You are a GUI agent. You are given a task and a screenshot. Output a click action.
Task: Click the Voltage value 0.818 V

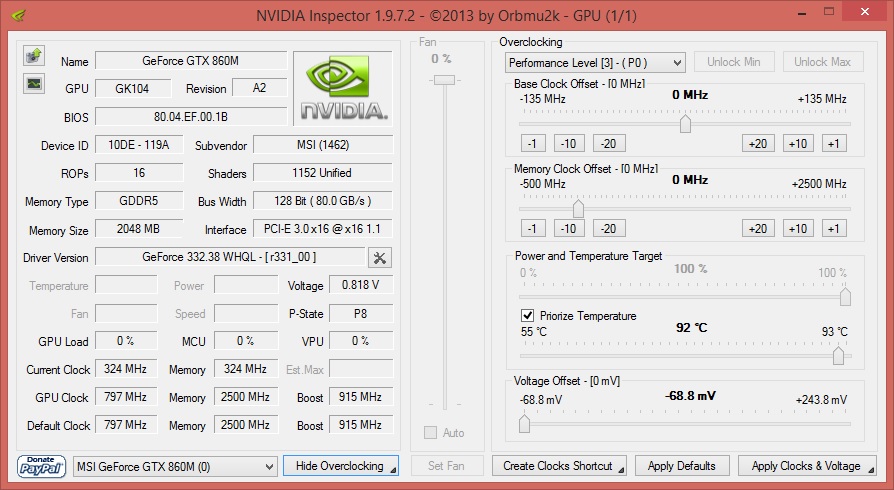(x=361, y=285)
